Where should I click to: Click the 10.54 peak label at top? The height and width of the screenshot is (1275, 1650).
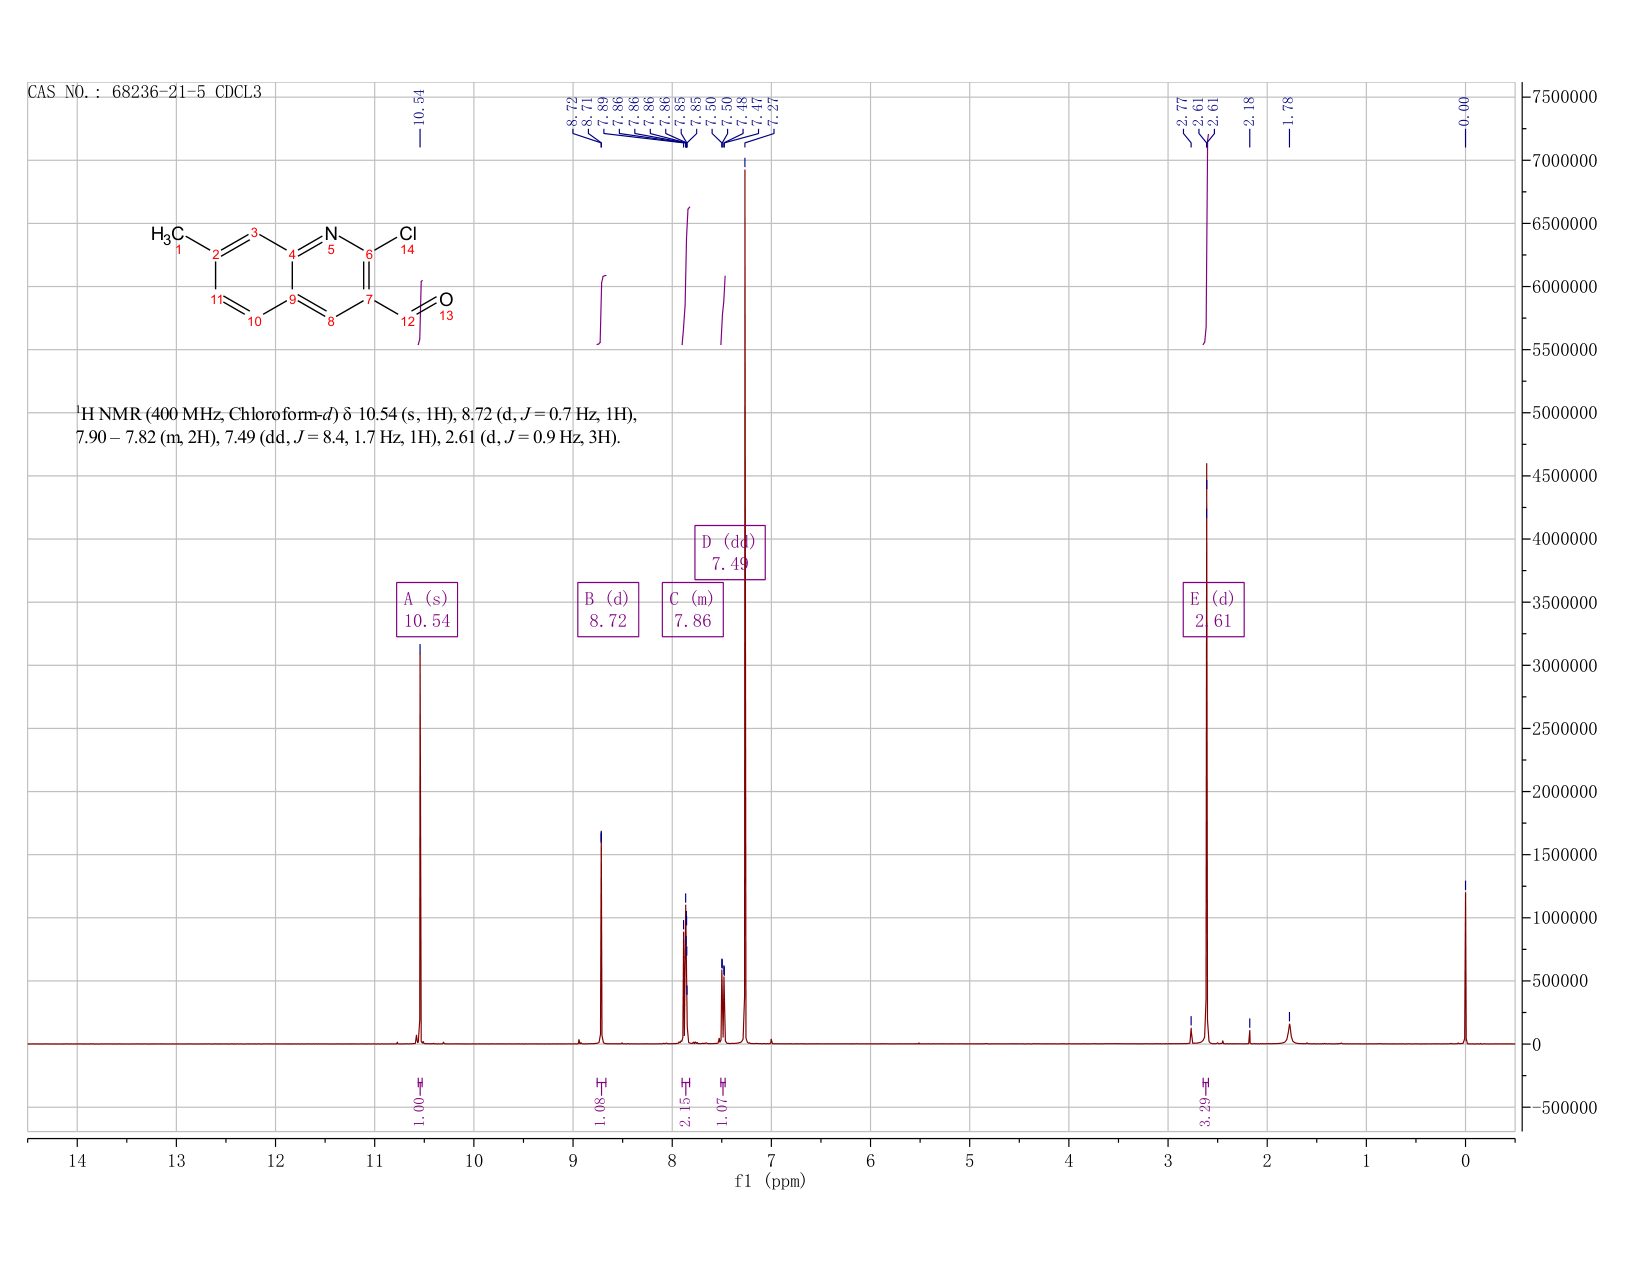420,107
